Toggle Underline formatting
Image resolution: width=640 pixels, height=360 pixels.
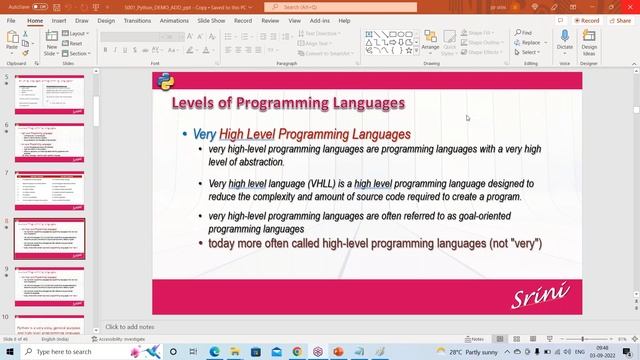[125, 50]
